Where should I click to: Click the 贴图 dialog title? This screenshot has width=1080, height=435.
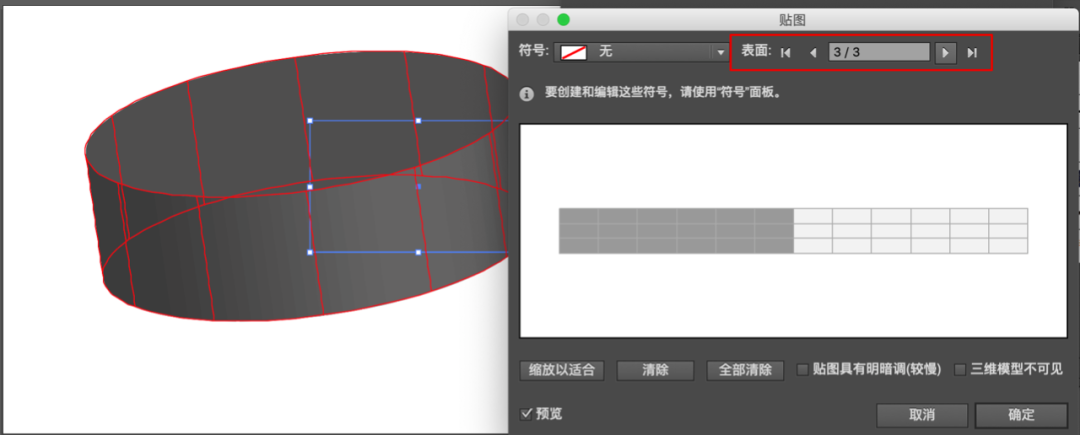click(791, 20)
